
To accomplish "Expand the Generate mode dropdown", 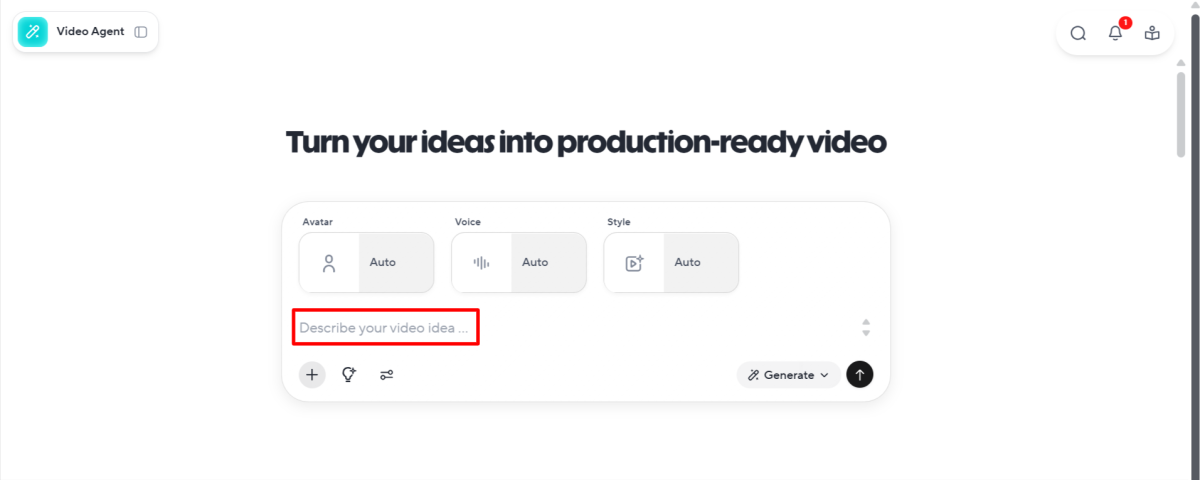I will pos(789,375).
